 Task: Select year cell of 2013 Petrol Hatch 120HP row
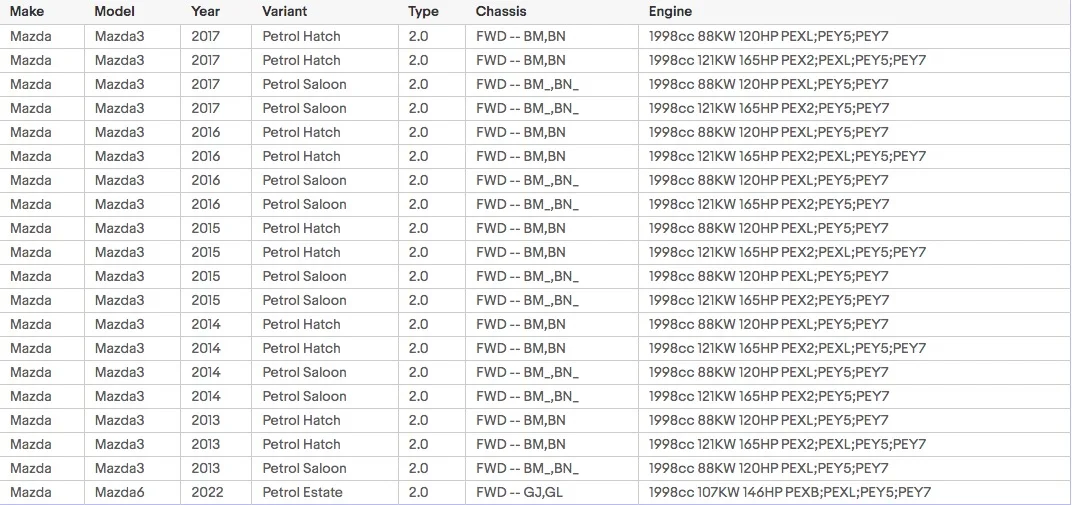coord(216,420)
